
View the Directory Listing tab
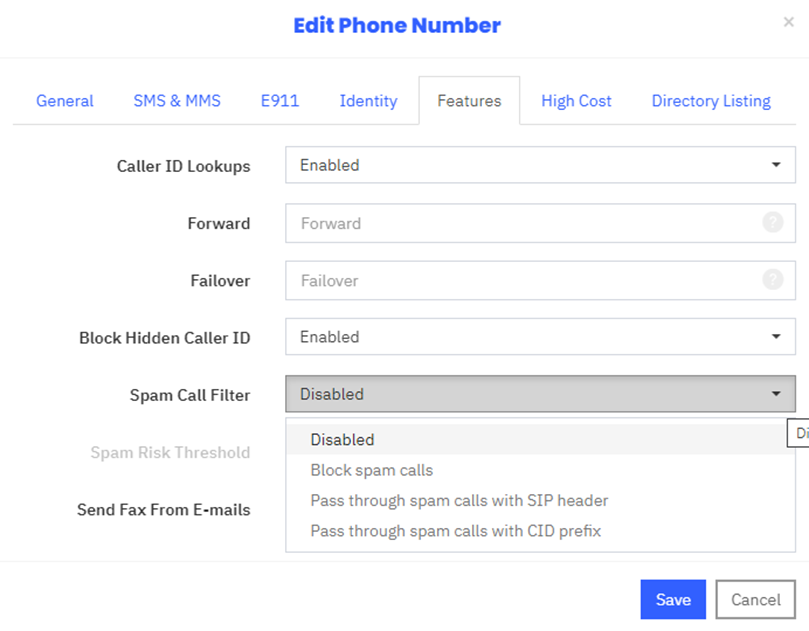click(711, 101)
